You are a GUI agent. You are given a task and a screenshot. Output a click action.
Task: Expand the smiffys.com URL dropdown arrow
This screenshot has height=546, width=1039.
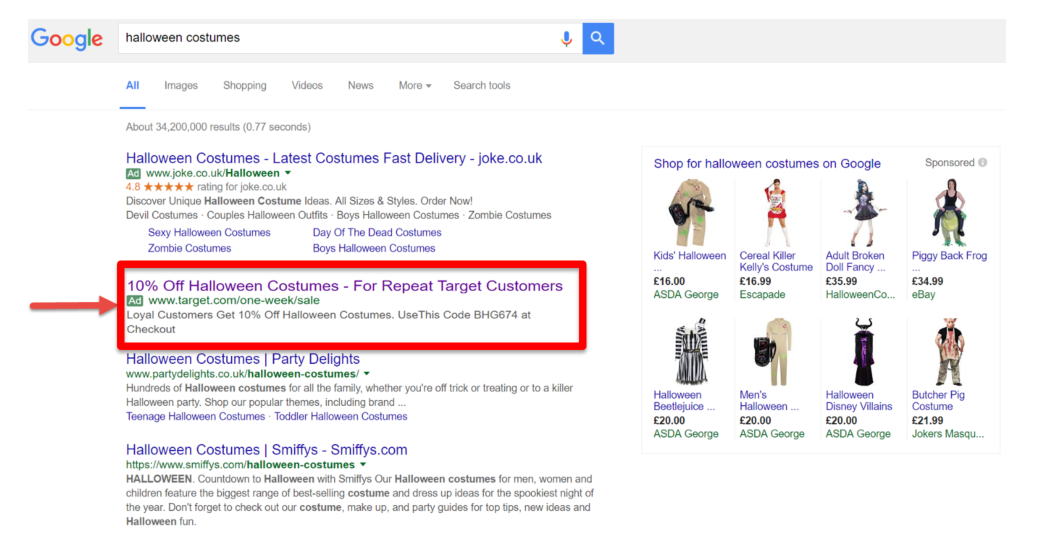point(362,464)
